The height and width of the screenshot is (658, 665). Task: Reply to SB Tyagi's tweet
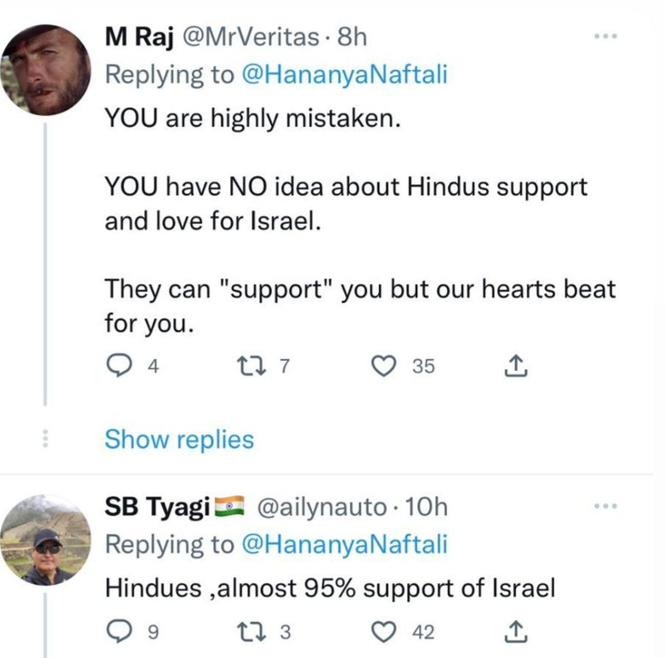point(119,631)
